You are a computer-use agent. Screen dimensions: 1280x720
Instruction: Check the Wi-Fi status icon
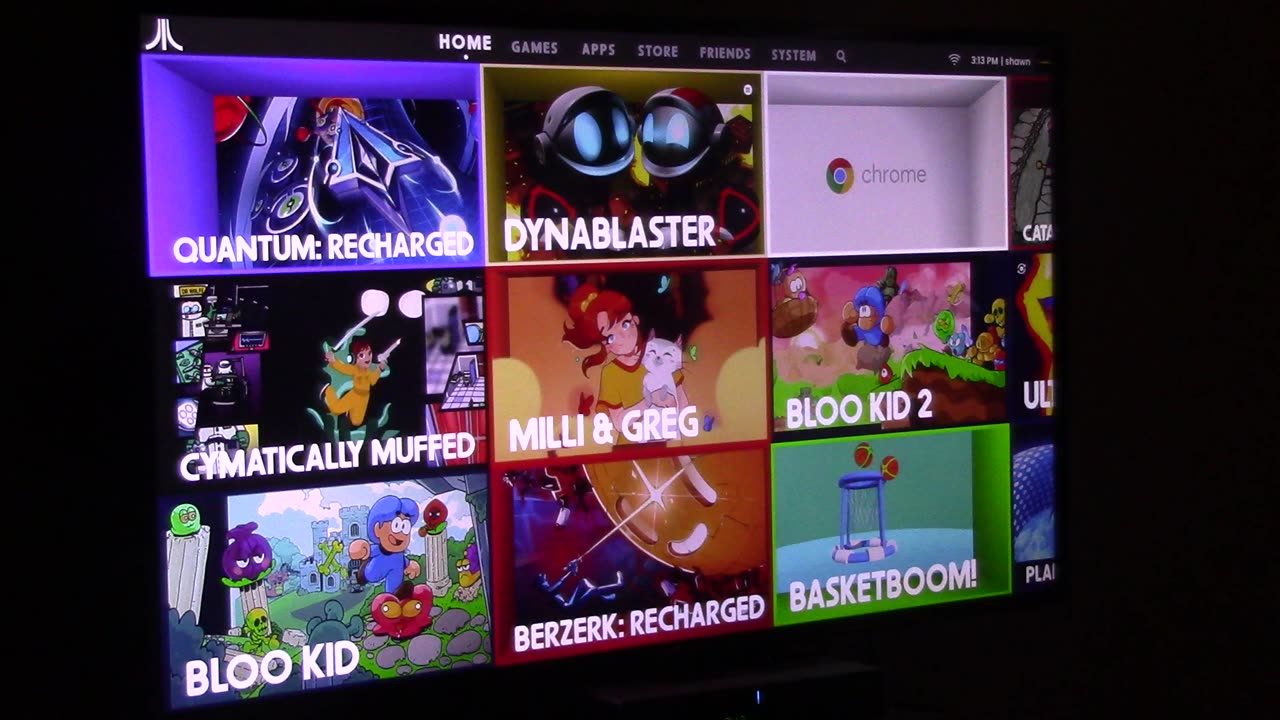tap(954, 60)
